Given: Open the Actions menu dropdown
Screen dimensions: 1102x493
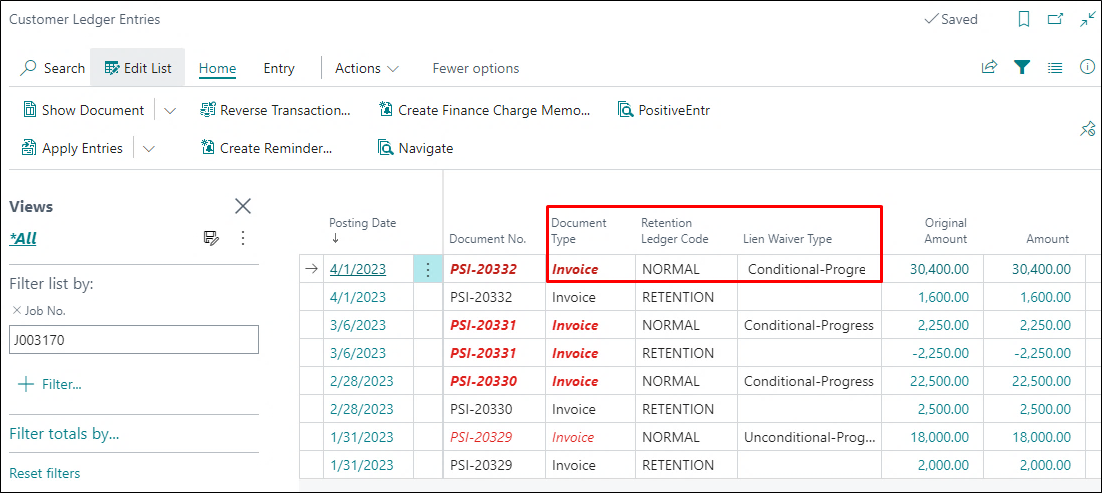Looking at the screenshot, I should tap(366, 68).
